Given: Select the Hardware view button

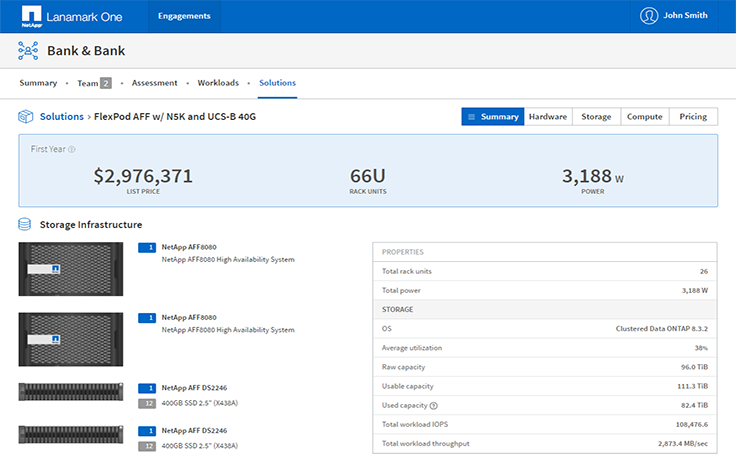Looking at the screenshot, I should 548,117.
